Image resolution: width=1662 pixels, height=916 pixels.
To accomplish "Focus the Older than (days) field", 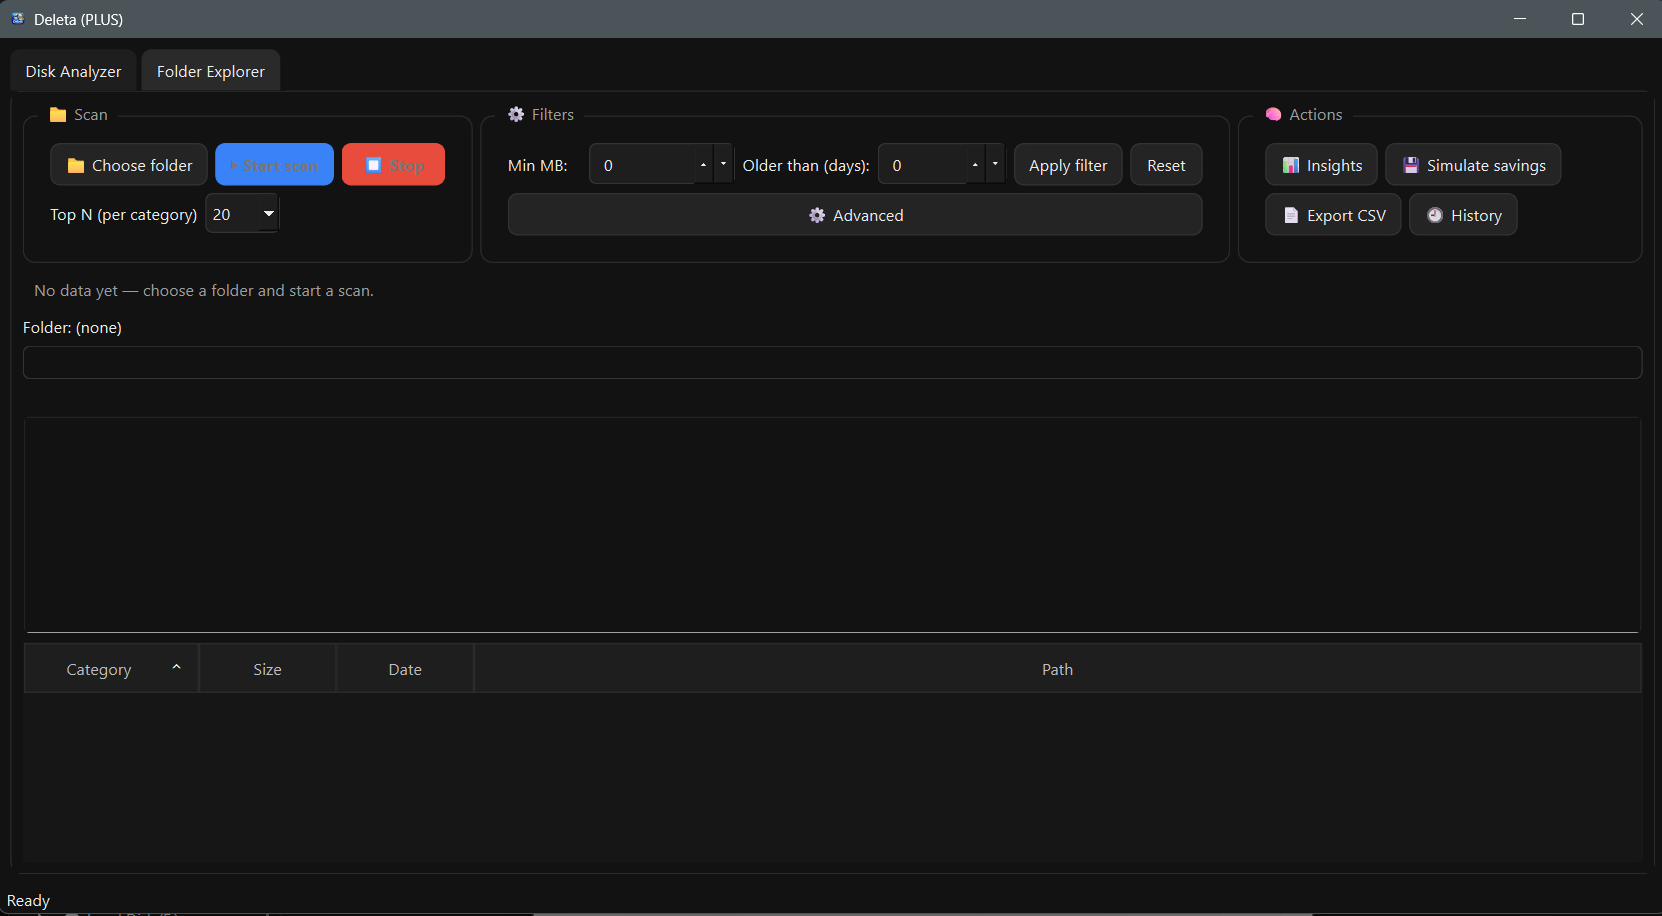I will coord(923,165).
